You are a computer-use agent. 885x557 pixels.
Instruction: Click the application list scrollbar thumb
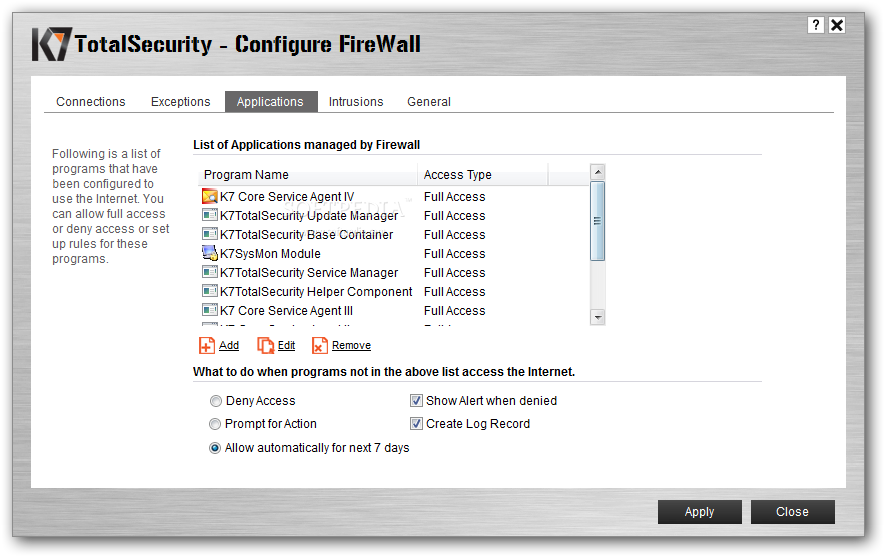(598, 221)
